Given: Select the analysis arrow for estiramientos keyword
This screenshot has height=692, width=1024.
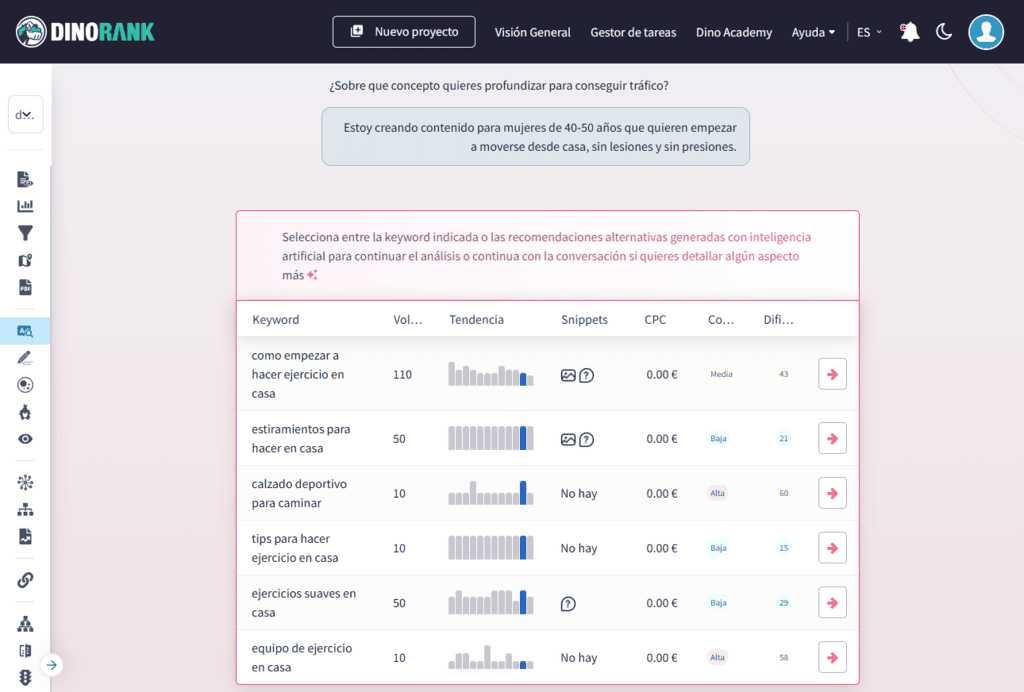Looking at the screenshot, I should tap(832, 438).
